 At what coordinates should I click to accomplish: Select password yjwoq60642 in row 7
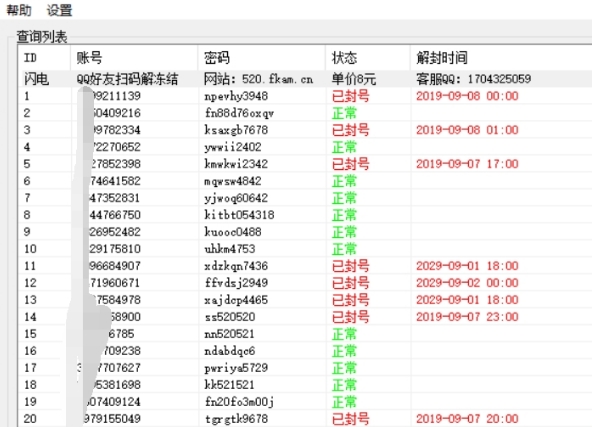(236, 198)
